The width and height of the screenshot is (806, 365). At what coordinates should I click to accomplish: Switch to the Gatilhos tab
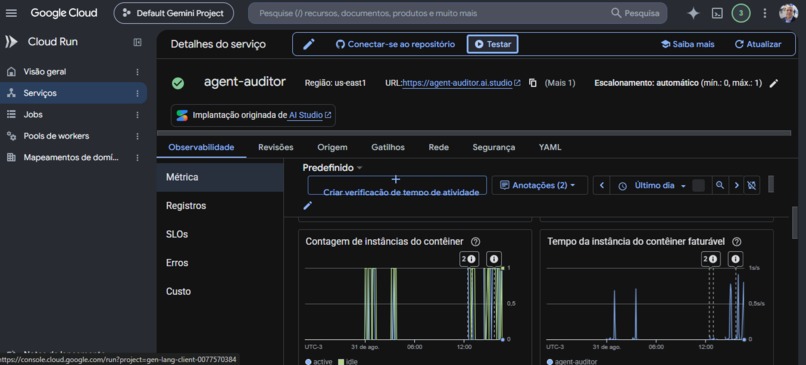[x=388, y=147]
